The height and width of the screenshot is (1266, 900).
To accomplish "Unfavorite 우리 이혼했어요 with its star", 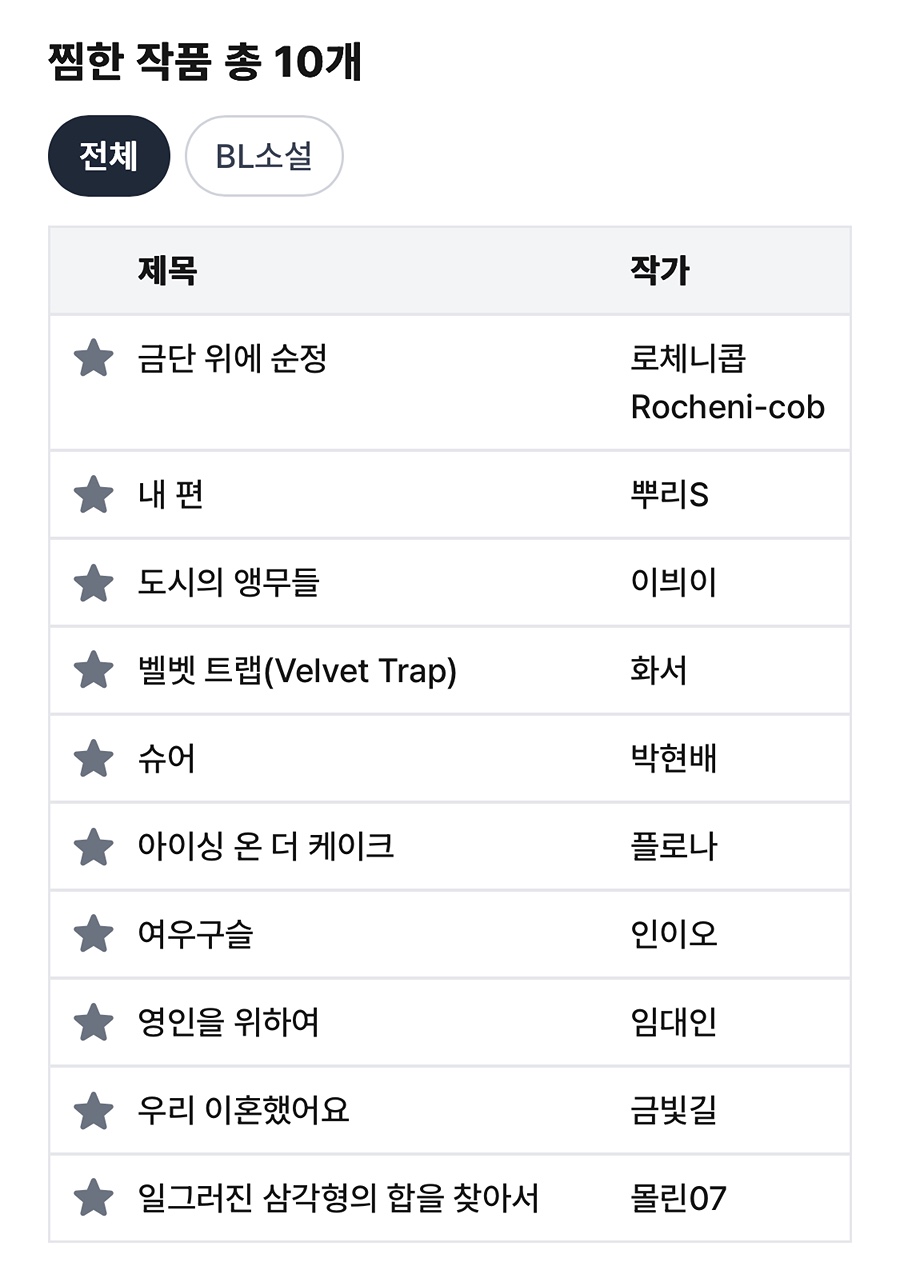I will pyautogui.click(x=93, y=1110).
